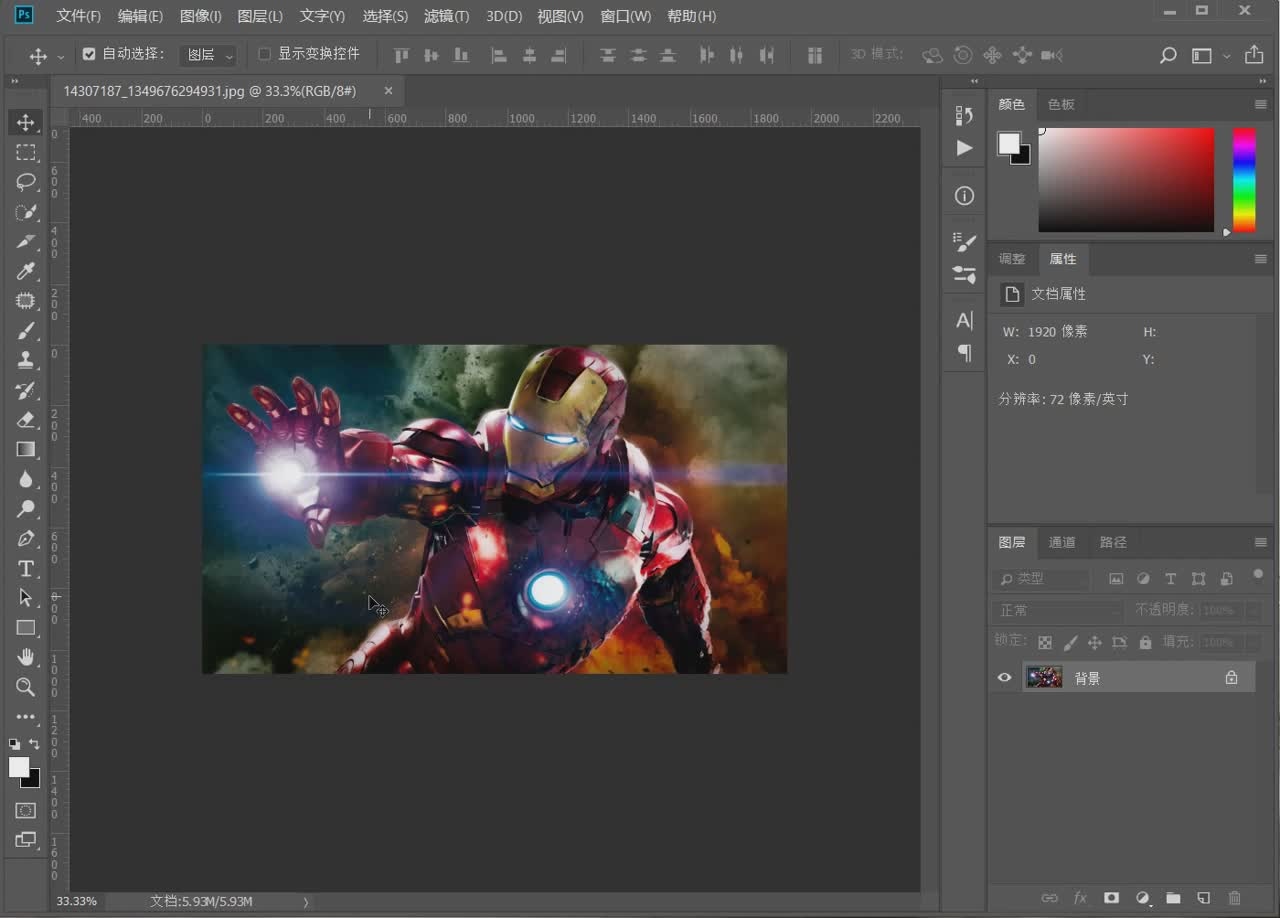Screen dimensions: 1280x918
Task: Open the Info panel icon
Action: [964, 196]
